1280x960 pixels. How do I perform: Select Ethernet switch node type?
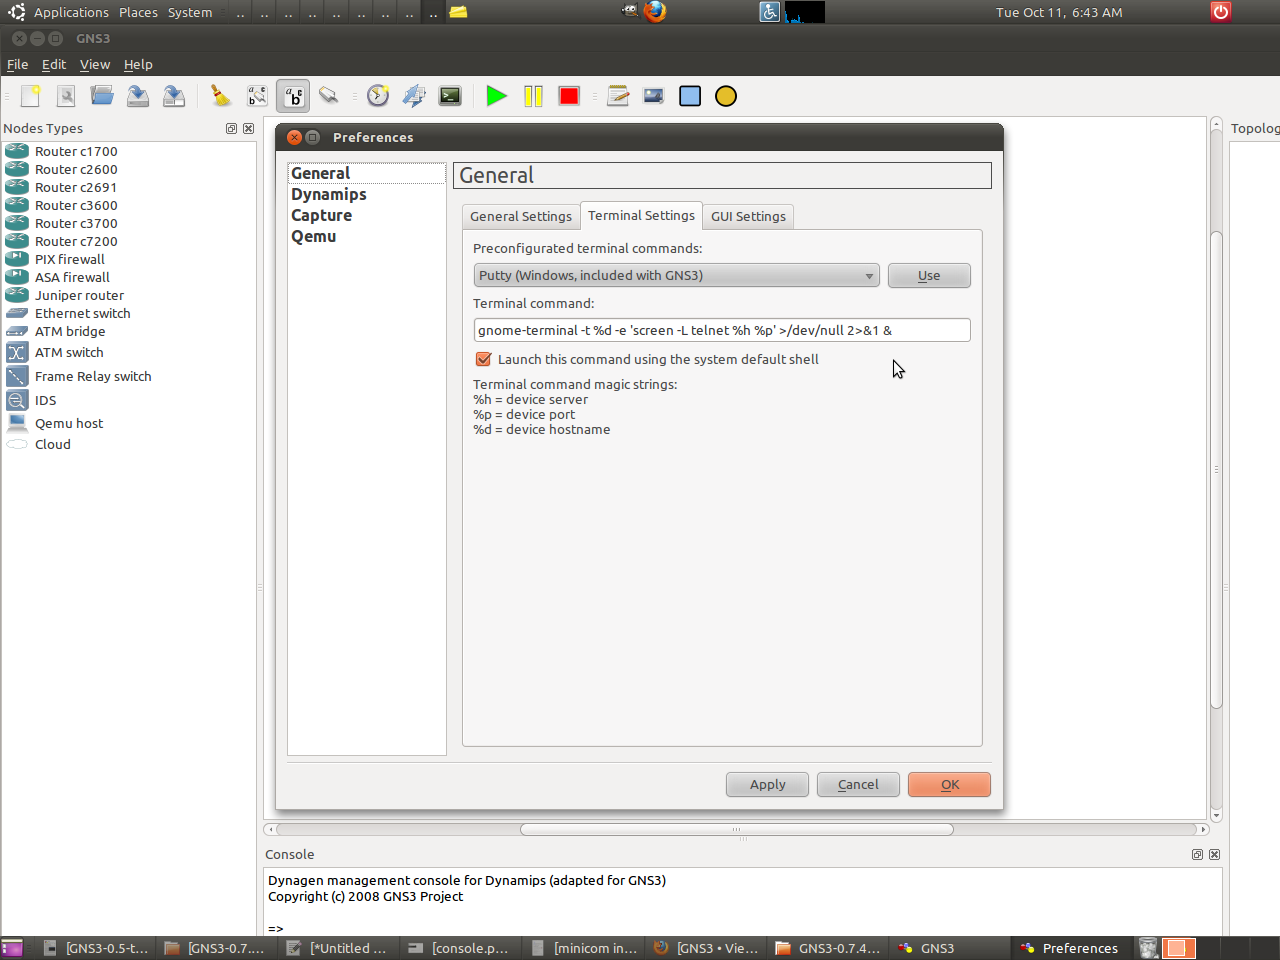pyautogui.click(x=82, y=313)
